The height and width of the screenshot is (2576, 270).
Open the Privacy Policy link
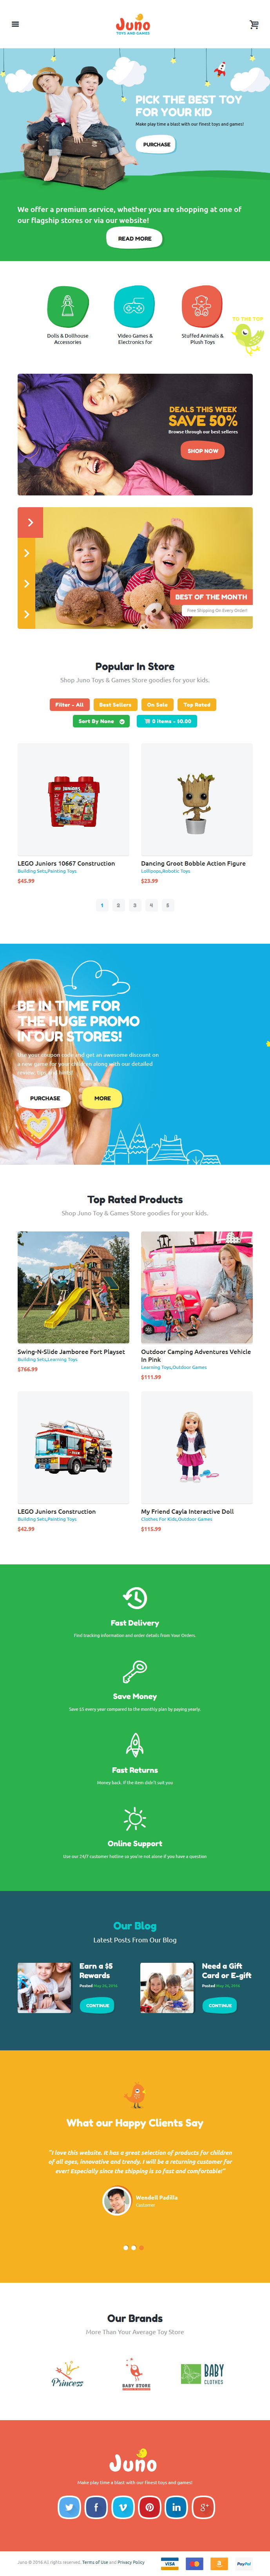coord(131,2562)
